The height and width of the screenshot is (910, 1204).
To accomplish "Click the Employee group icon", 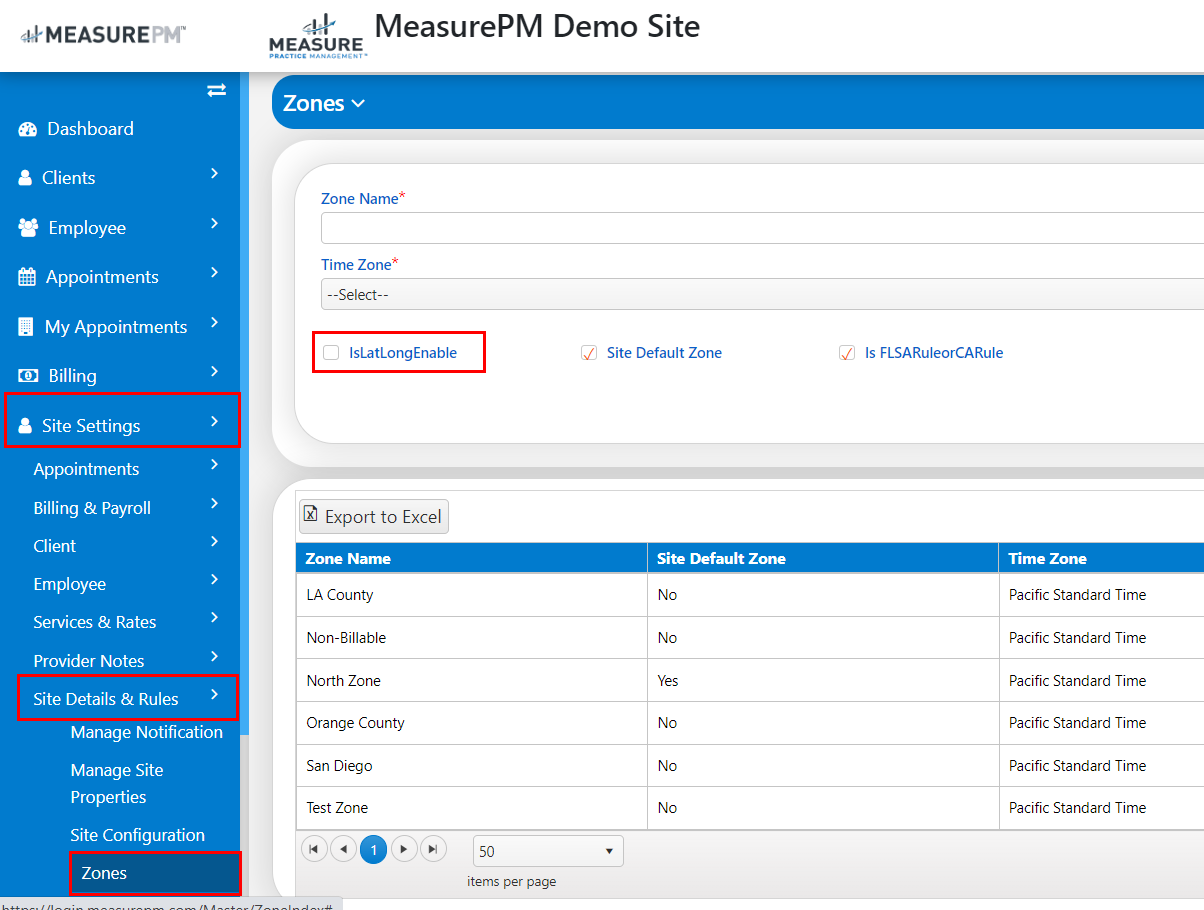I will point(28,228).
